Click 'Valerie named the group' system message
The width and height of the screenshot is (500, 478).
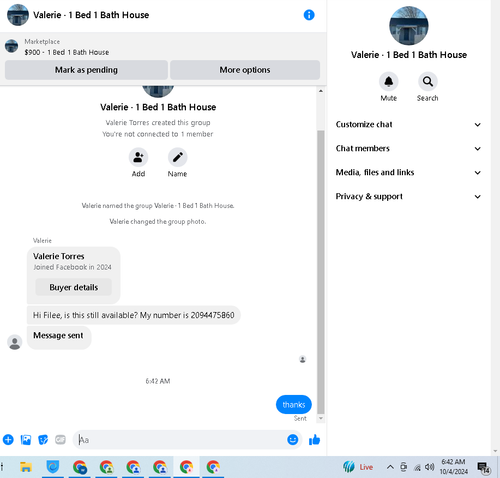pos(158,206)
